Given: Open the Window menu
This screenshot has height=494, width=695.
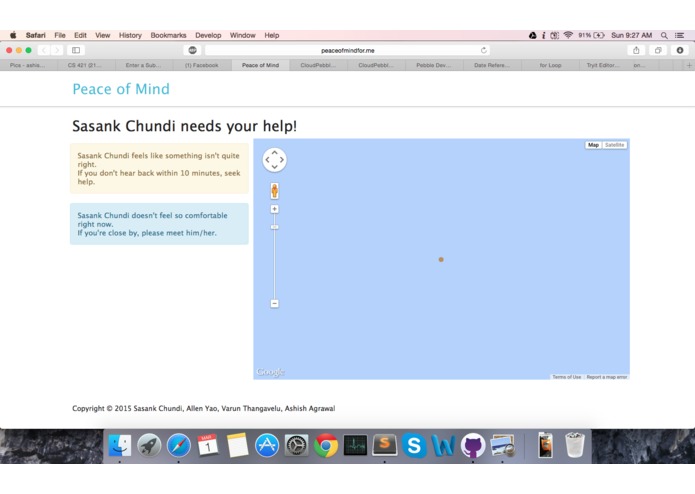Looking at the screenshot, I should (242, 35).
